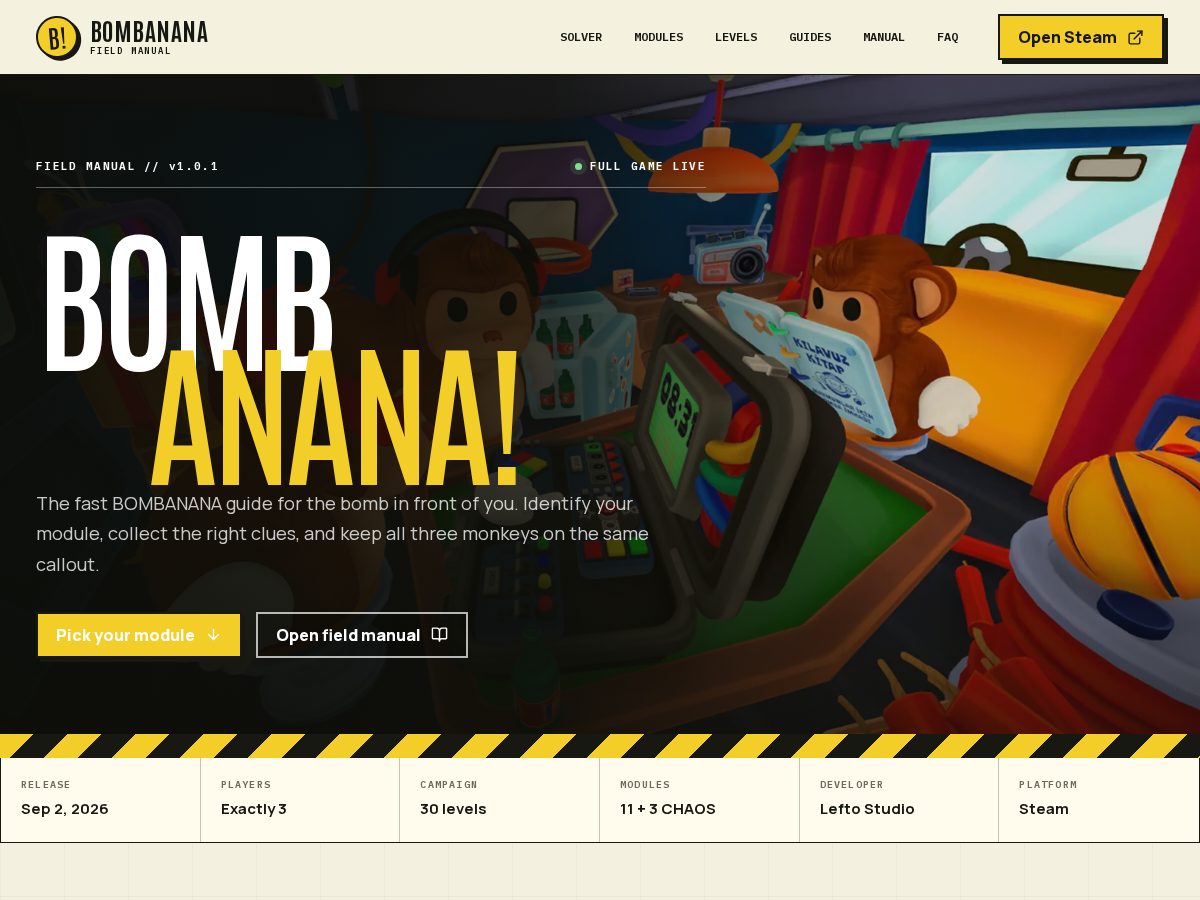Click the BOMBANANA Field Manual header title
This screenshot has height=900, width=1200.
(149, 38)
